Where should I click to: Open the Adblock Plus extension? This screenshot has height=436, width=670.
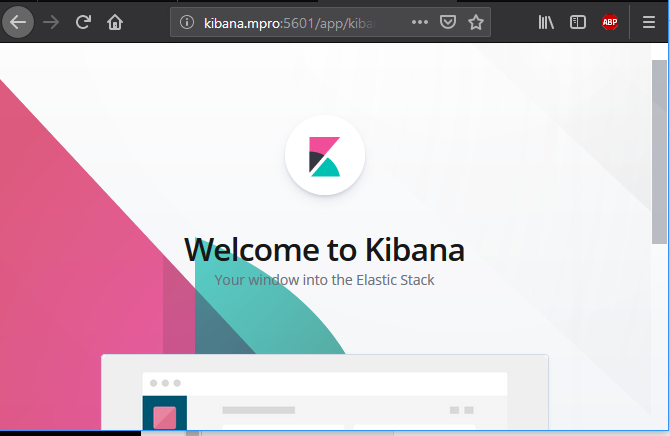coord(610,22)
